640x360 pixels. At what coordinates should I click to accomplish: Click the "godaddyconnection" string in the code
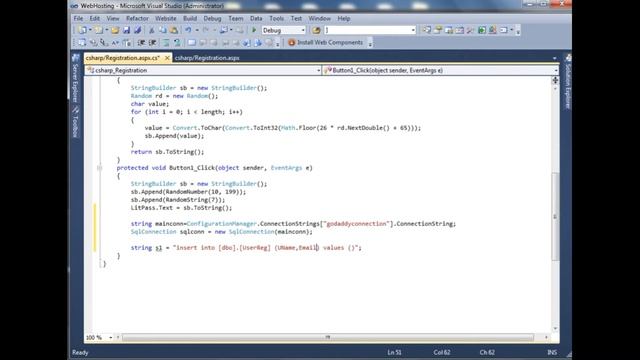(x=356, y=224)
